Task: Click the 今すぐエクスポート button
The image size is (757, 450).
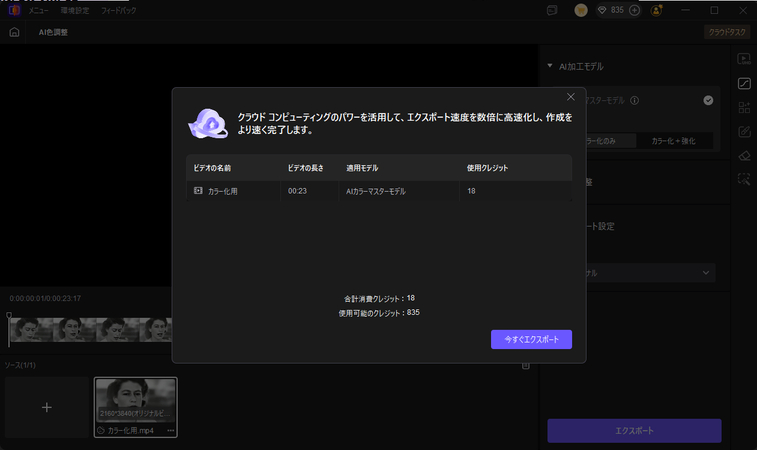Action: click(x=532, y=339)
